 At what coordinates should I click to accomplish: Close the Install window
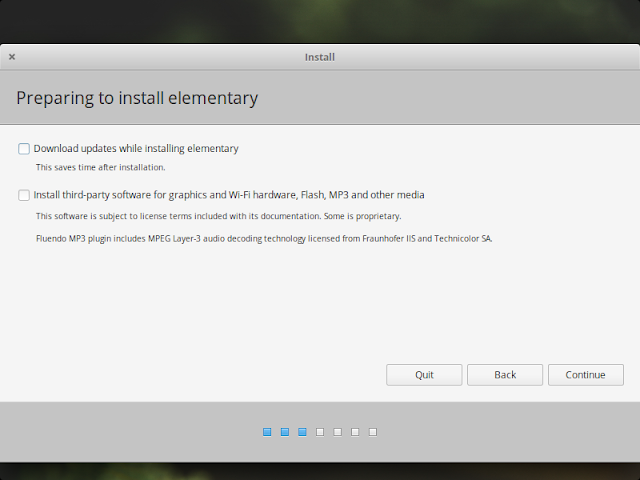point(12,57)
